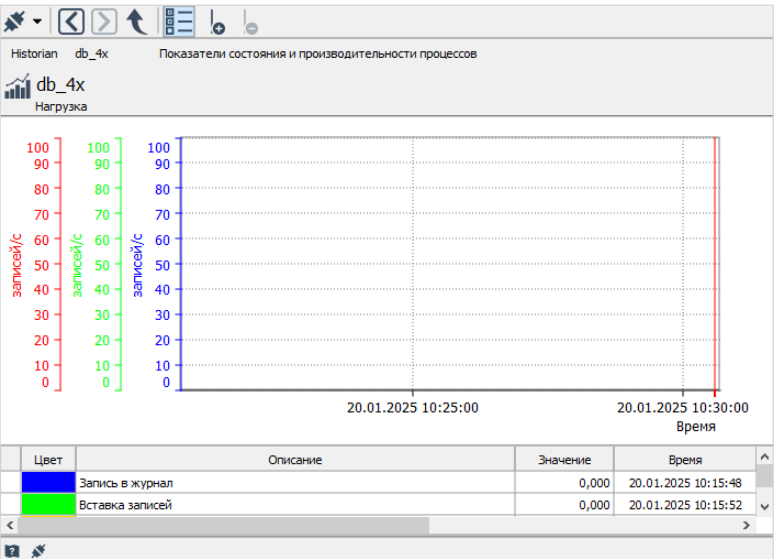Click the green color swatch
This screenshot has height=559, width=775.
click(x=48, y=505)
